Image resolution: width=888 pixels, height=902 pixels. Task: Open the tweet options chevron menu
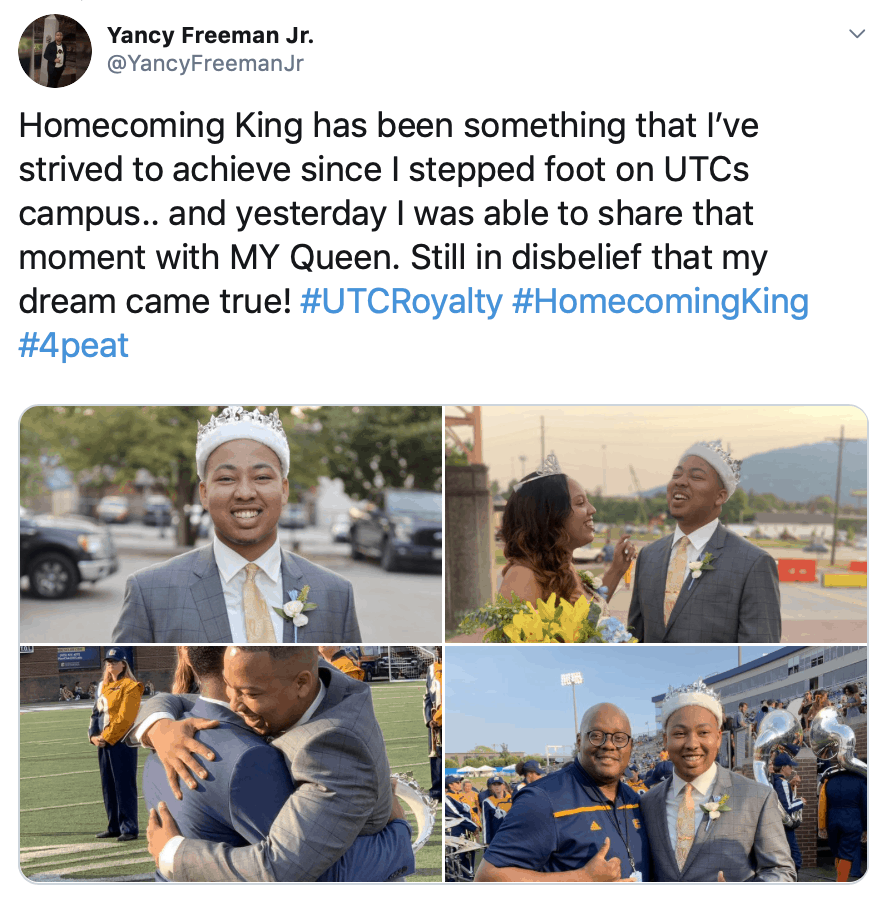click(857, 34)
